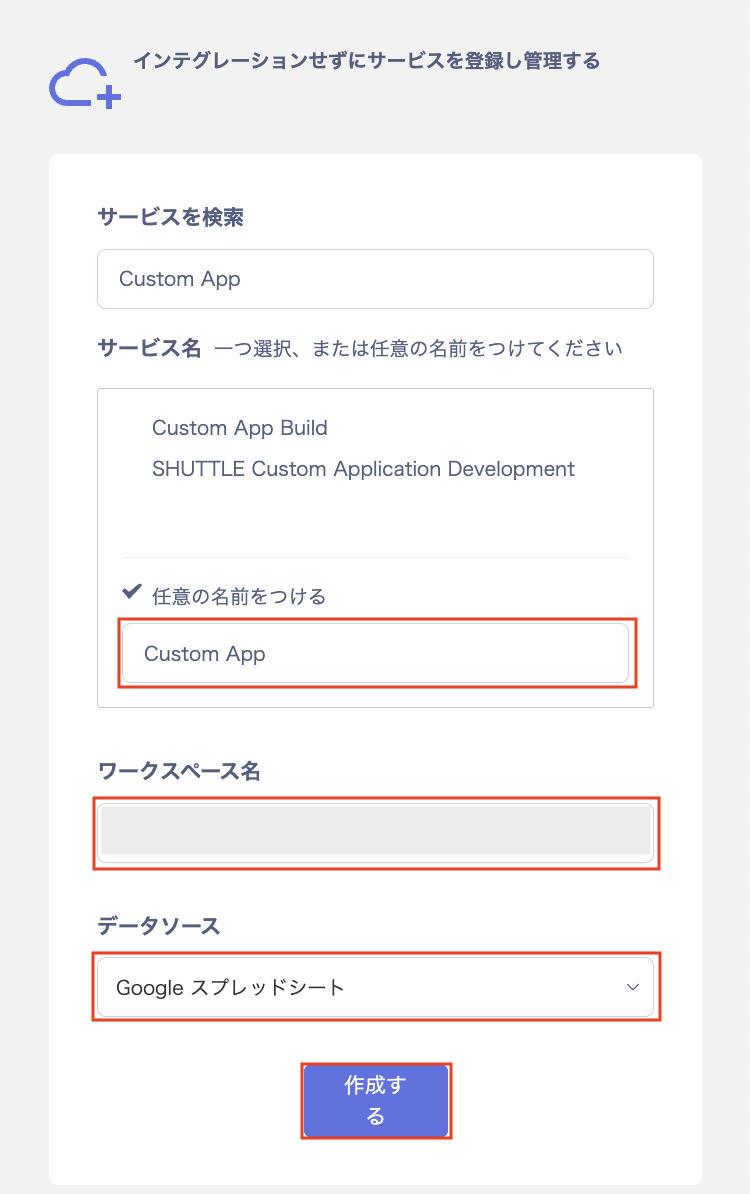Open the データソース dropdown
Screen dimensions: 750x1194
[x=375, y=987]
